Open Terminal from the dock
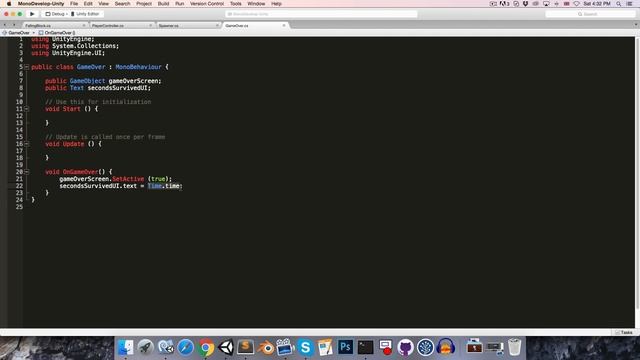The width and height of the screenshot is (640, 360). click(x=365, y=347)
